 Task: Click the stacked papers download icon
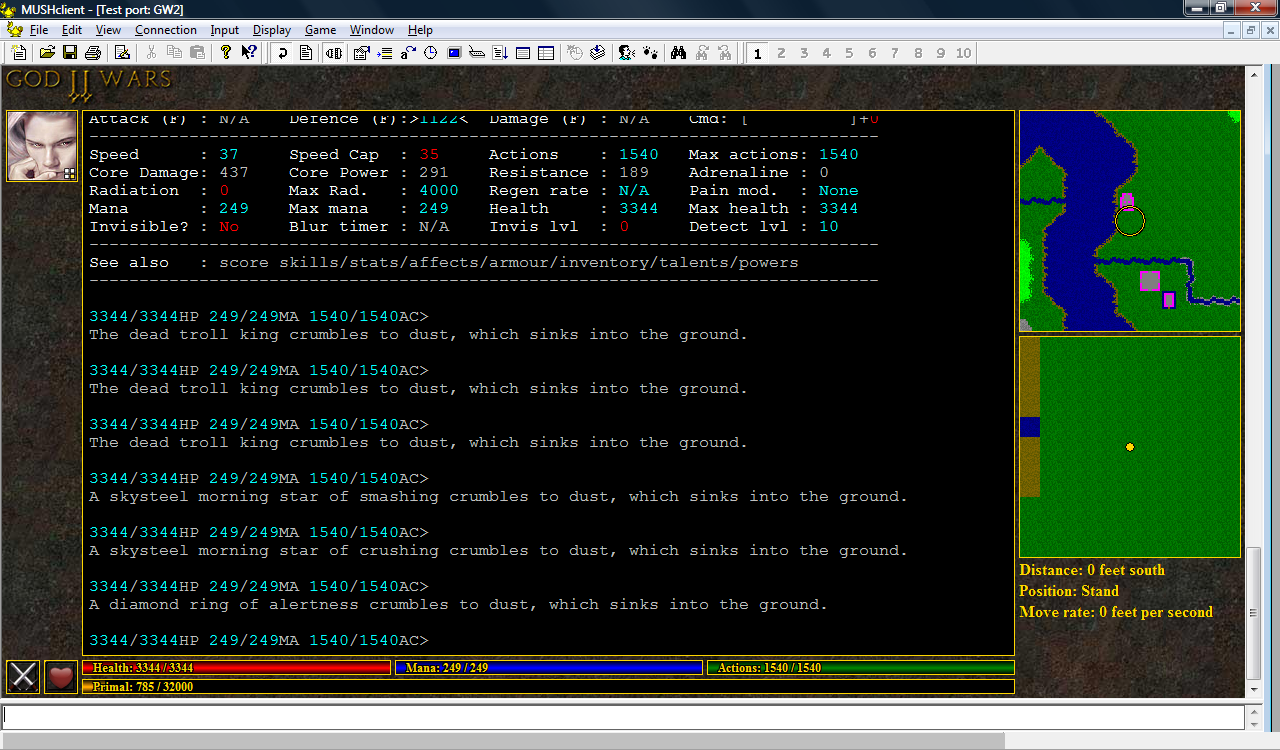pyautogui.click(x=597, y=53)
